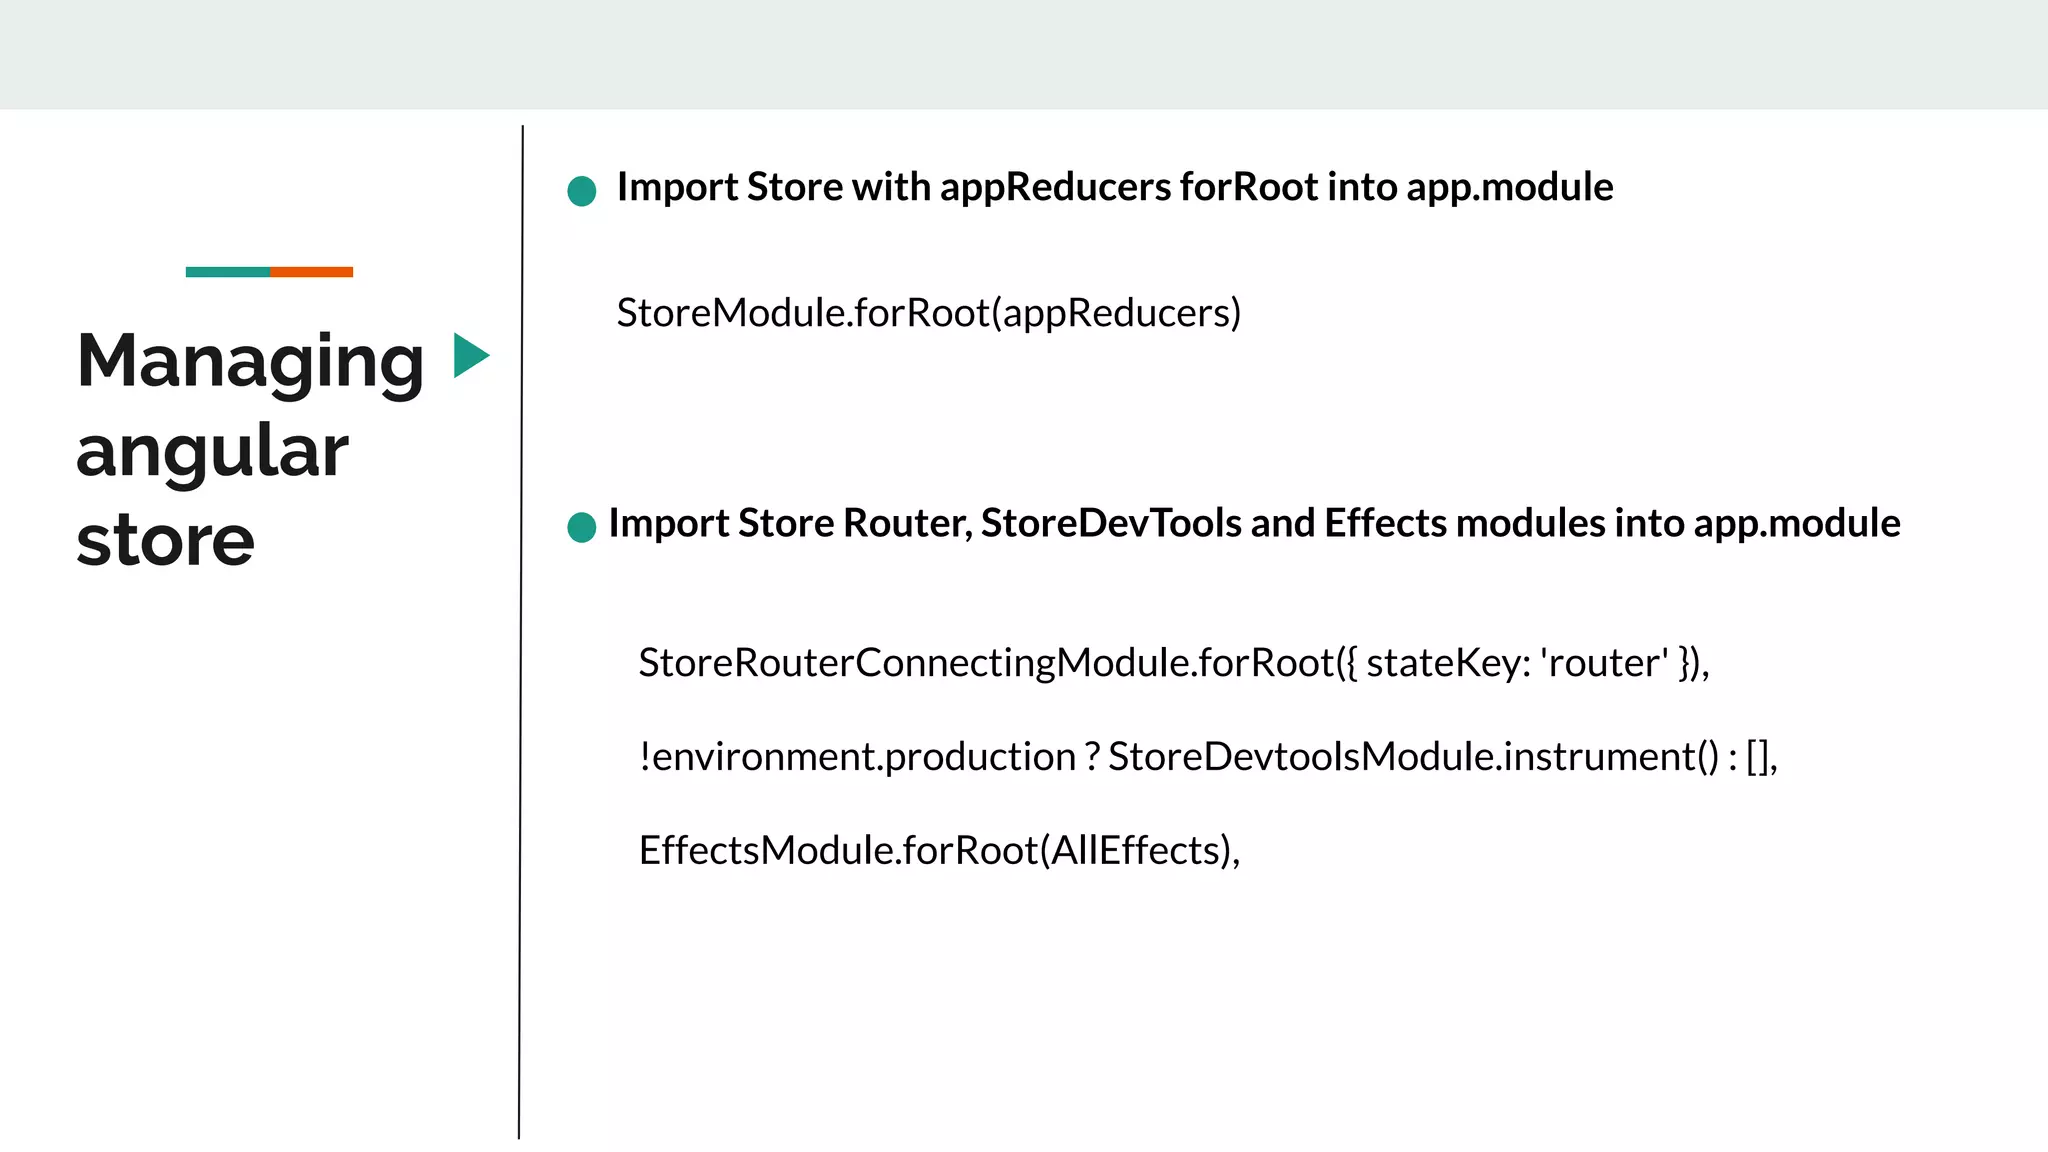Screen dimensions: 2048x1152
Task: Click the word 'store' in the title
Action: coord(166,541)
